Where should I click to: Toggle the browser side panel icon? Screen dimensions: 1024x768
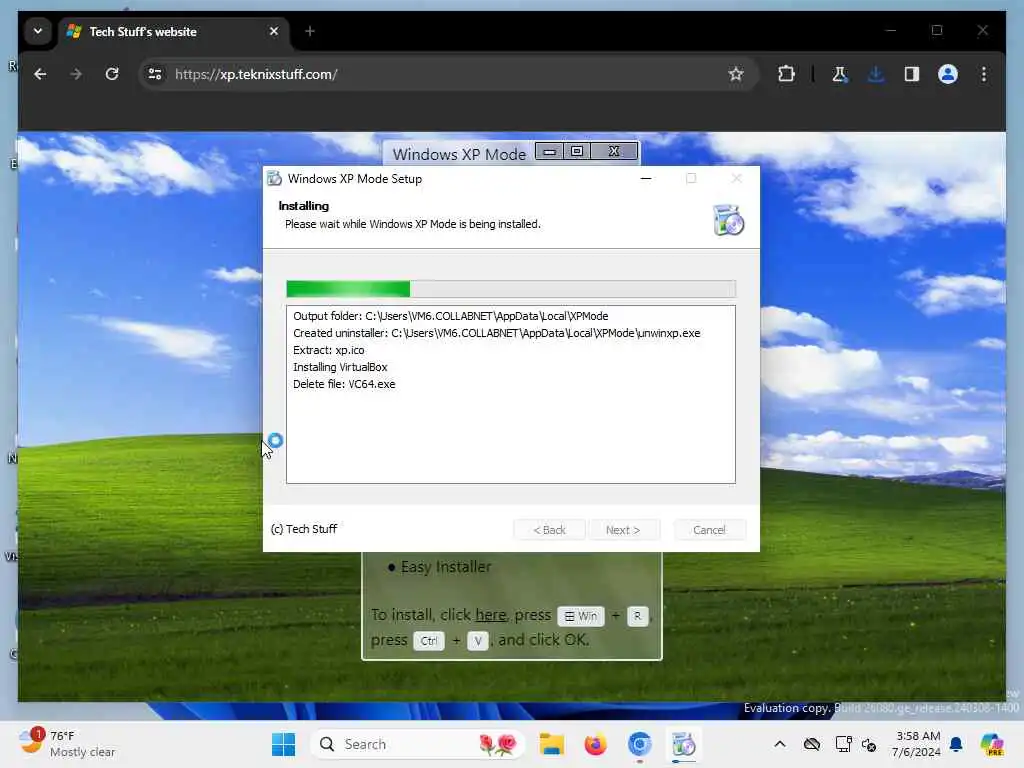[912, 74]
